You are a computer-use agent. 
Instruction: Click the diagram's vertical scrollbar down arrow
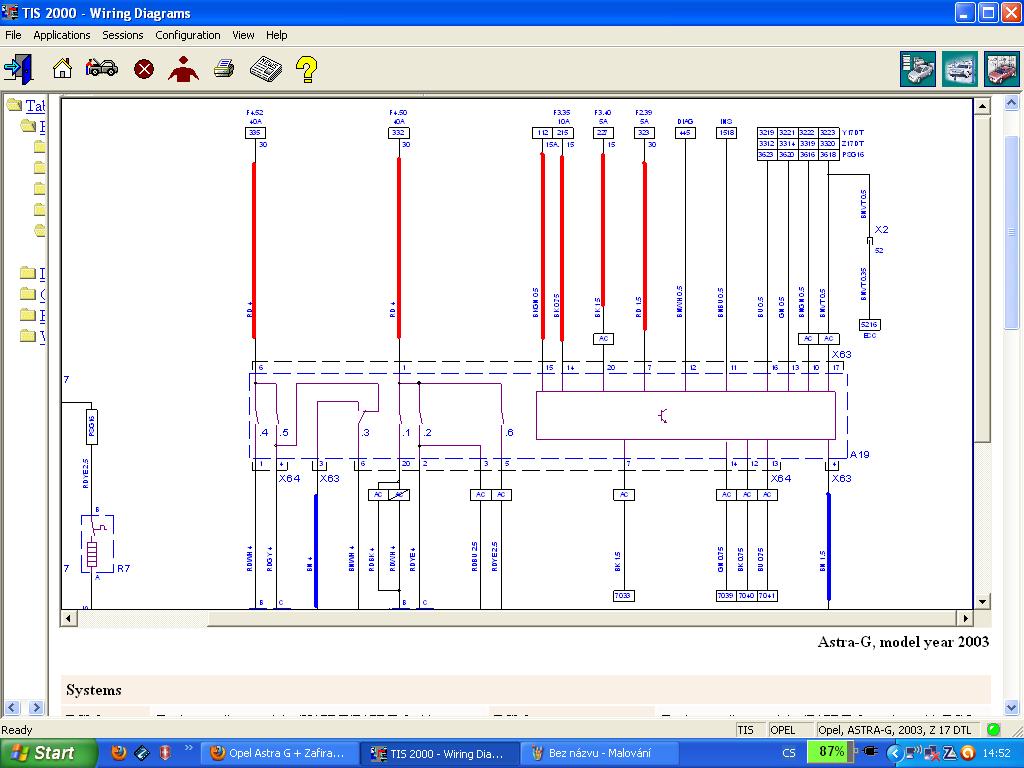[982, 602]
